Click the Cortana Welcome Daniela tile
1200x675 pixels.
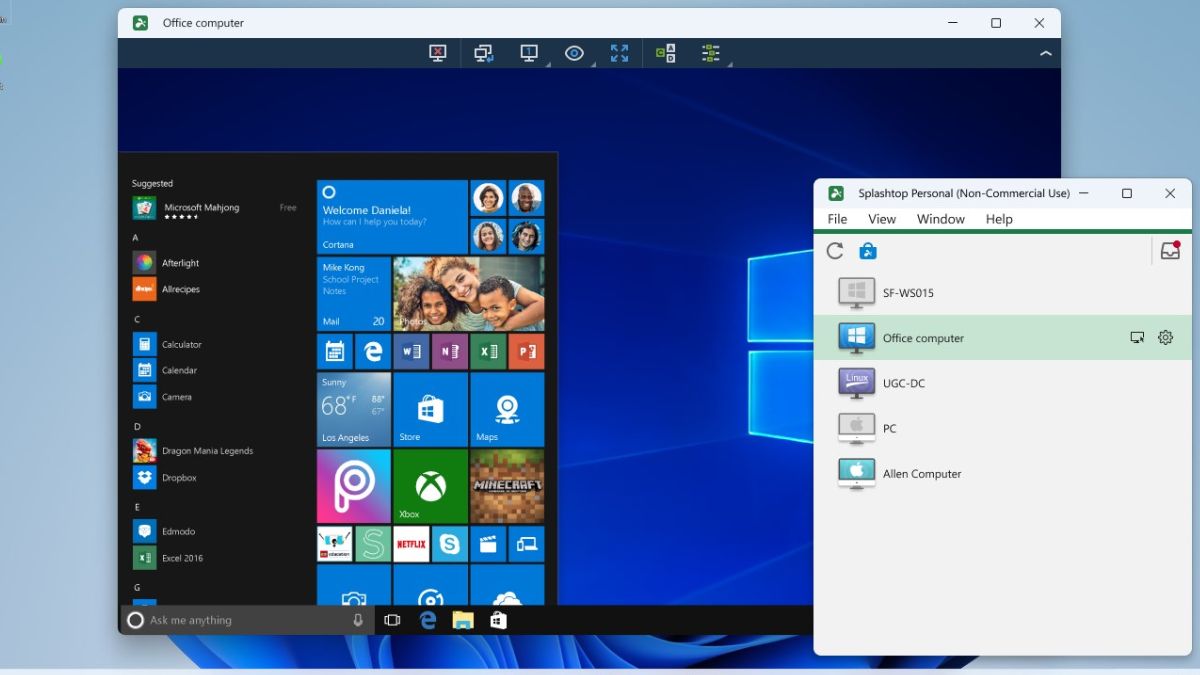[392, 217]
